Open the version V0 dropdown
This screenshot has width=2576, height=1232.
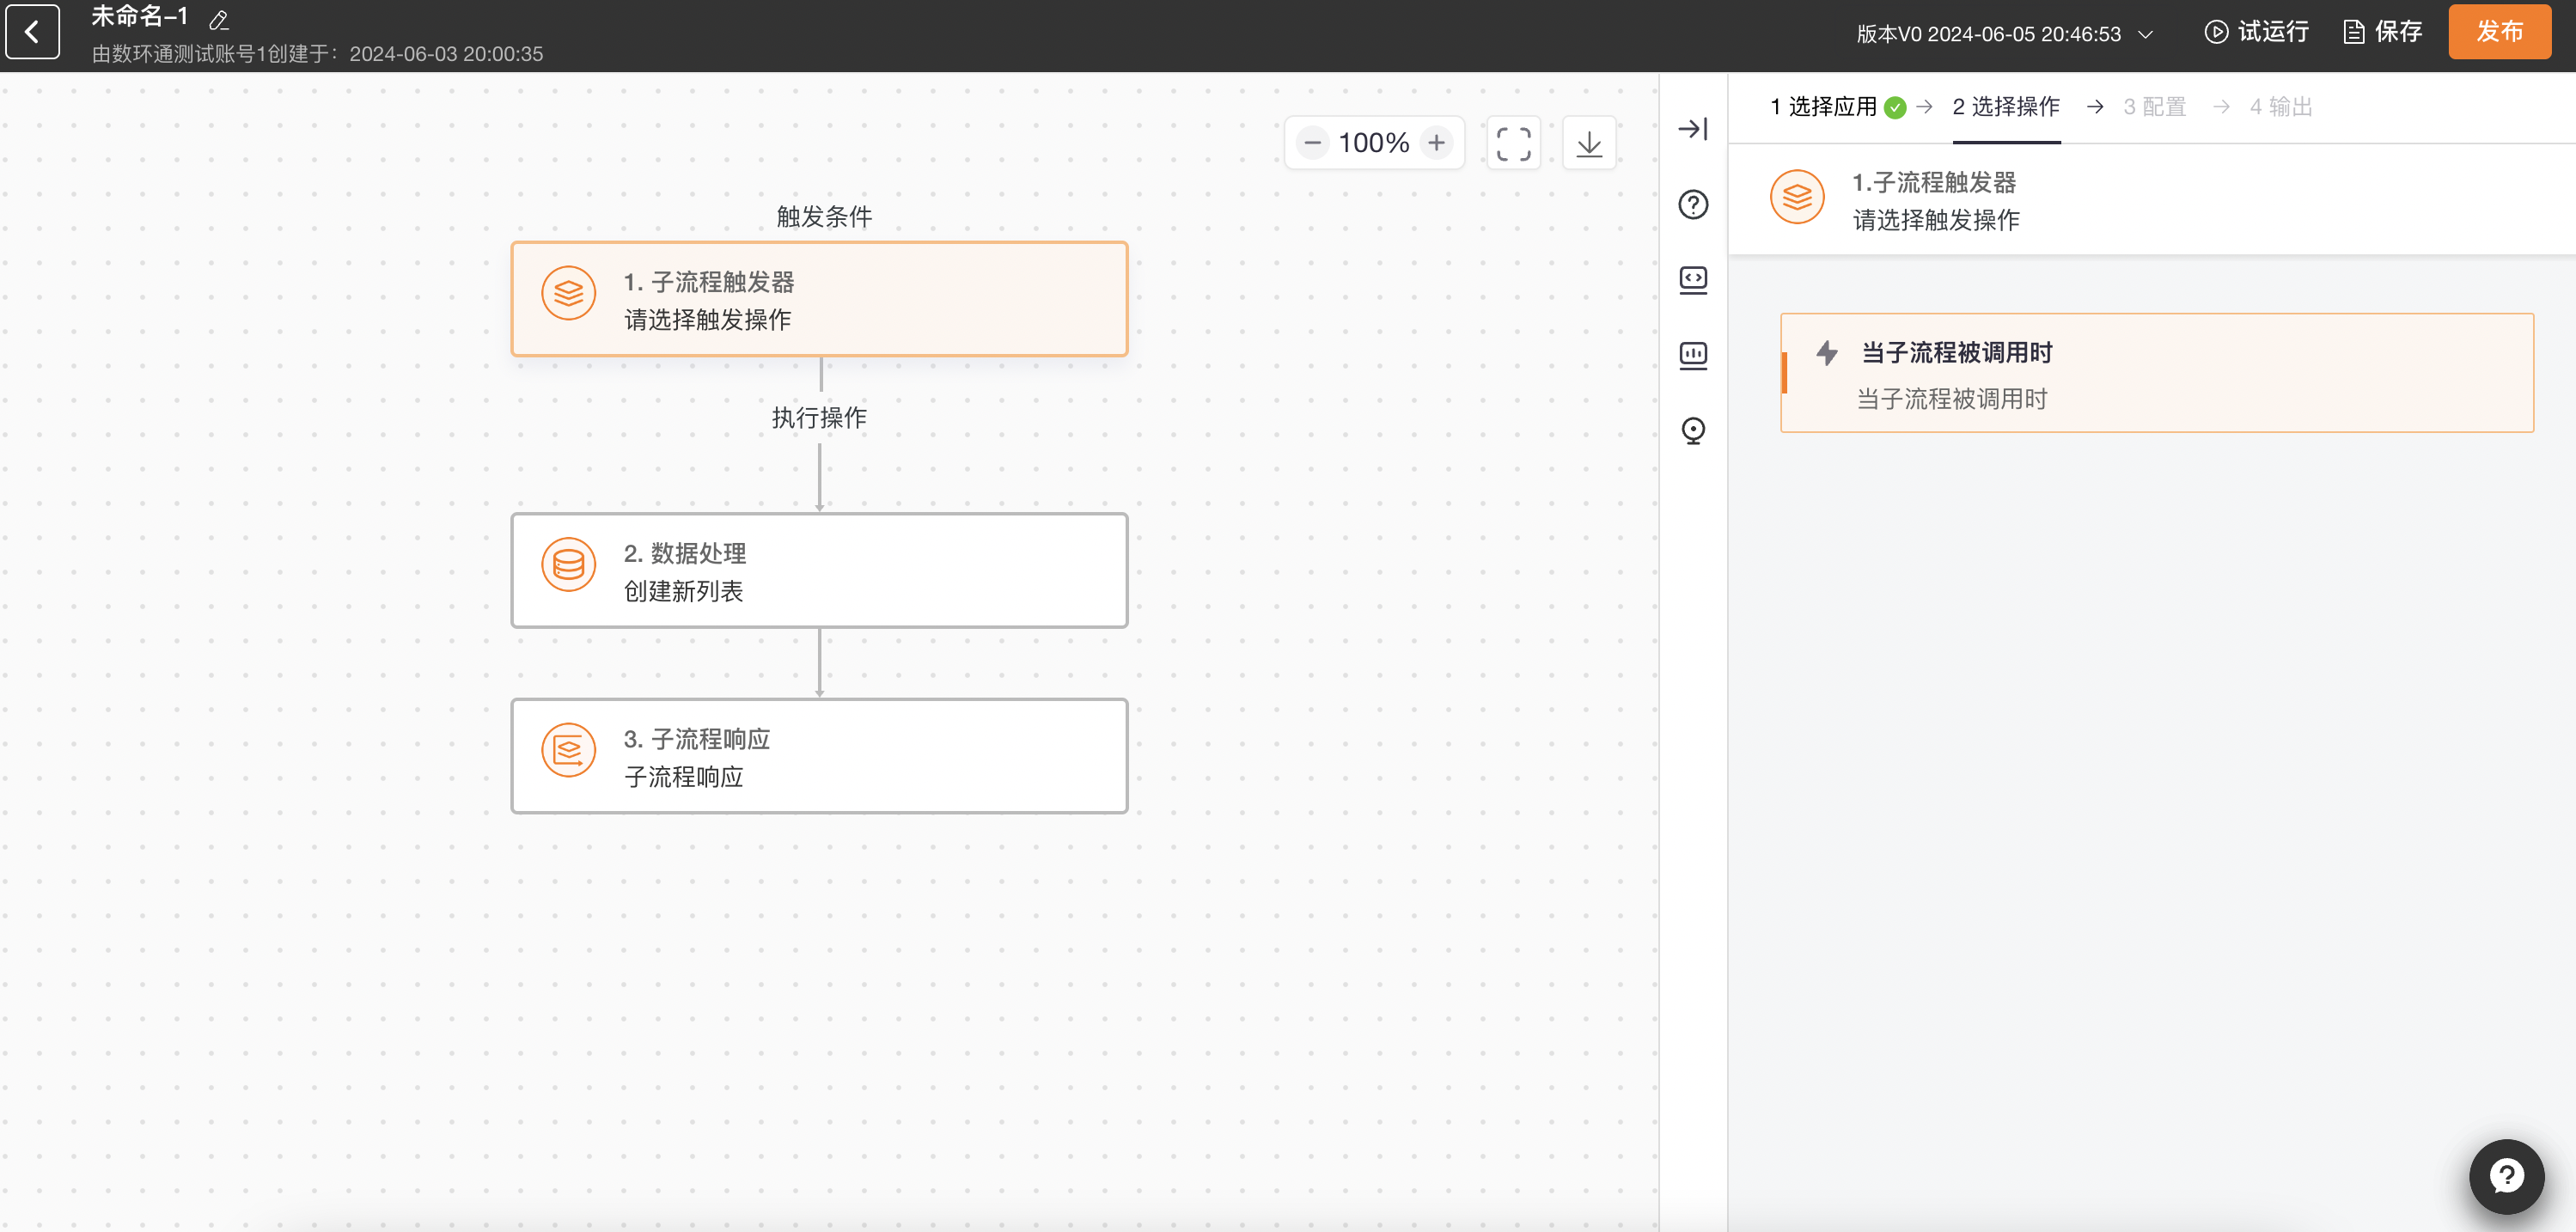(2004, 34)
